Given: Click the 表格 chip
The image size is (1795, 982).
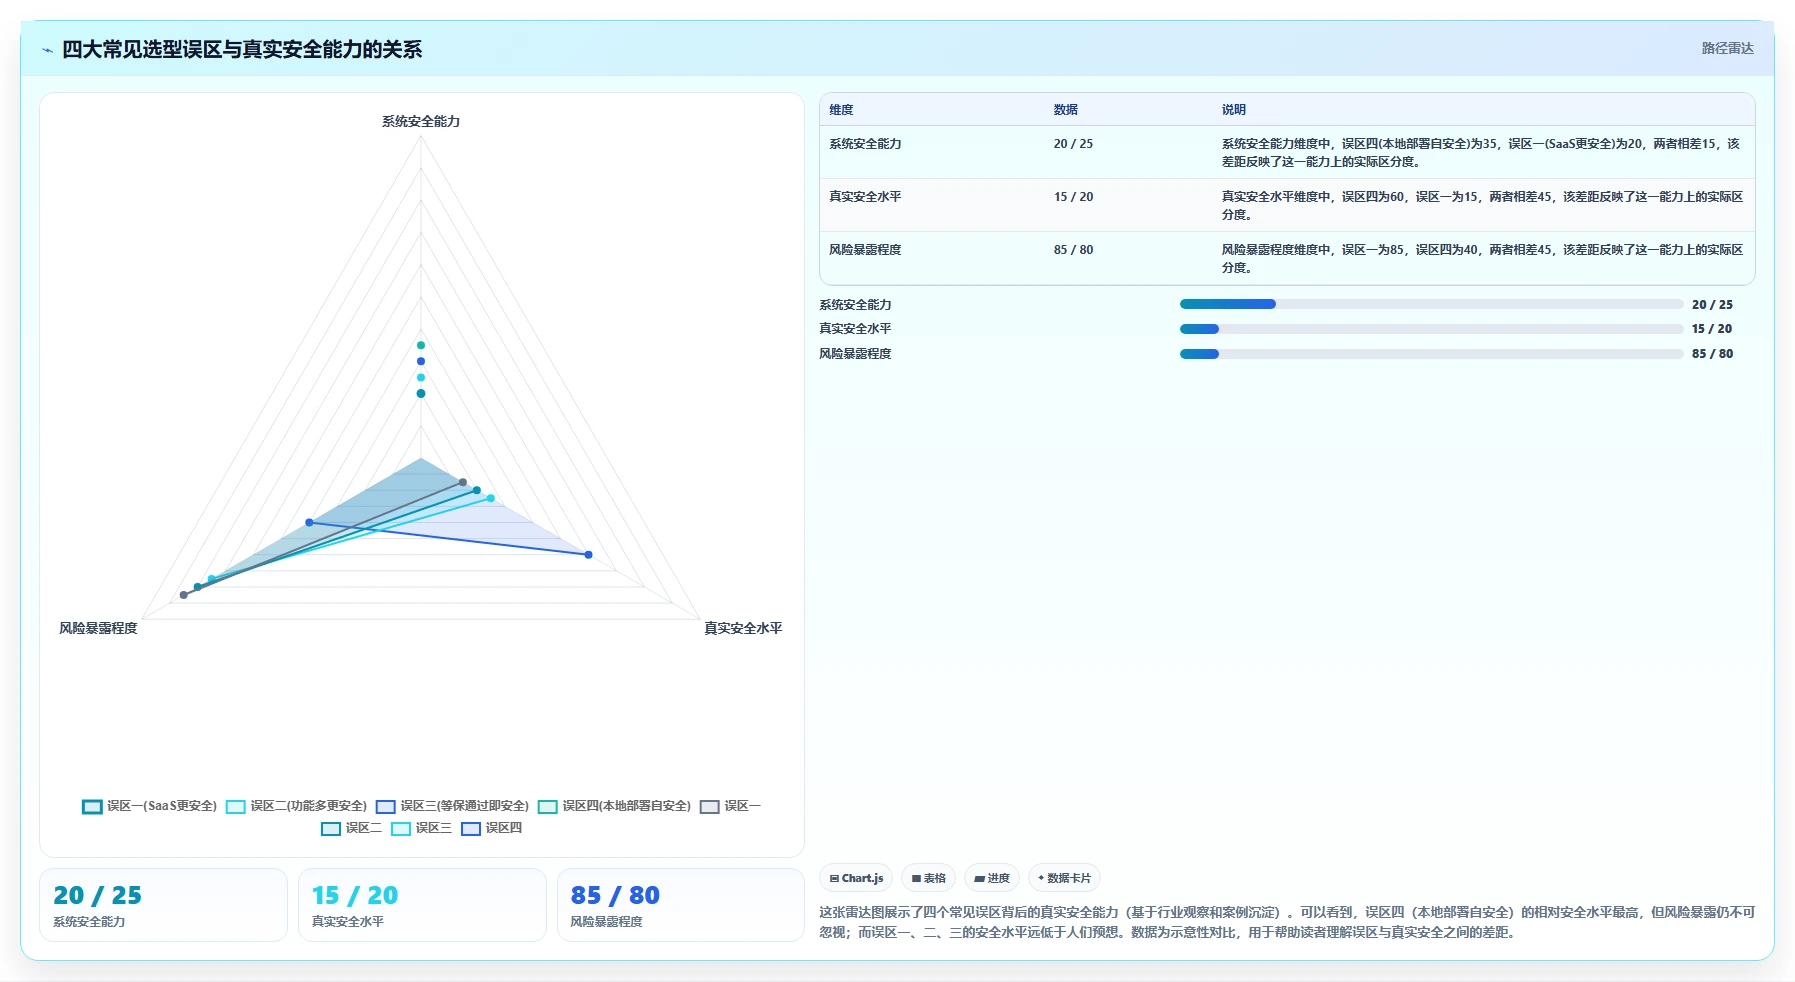Looking at the screenshot, I should tap(928, 878).
